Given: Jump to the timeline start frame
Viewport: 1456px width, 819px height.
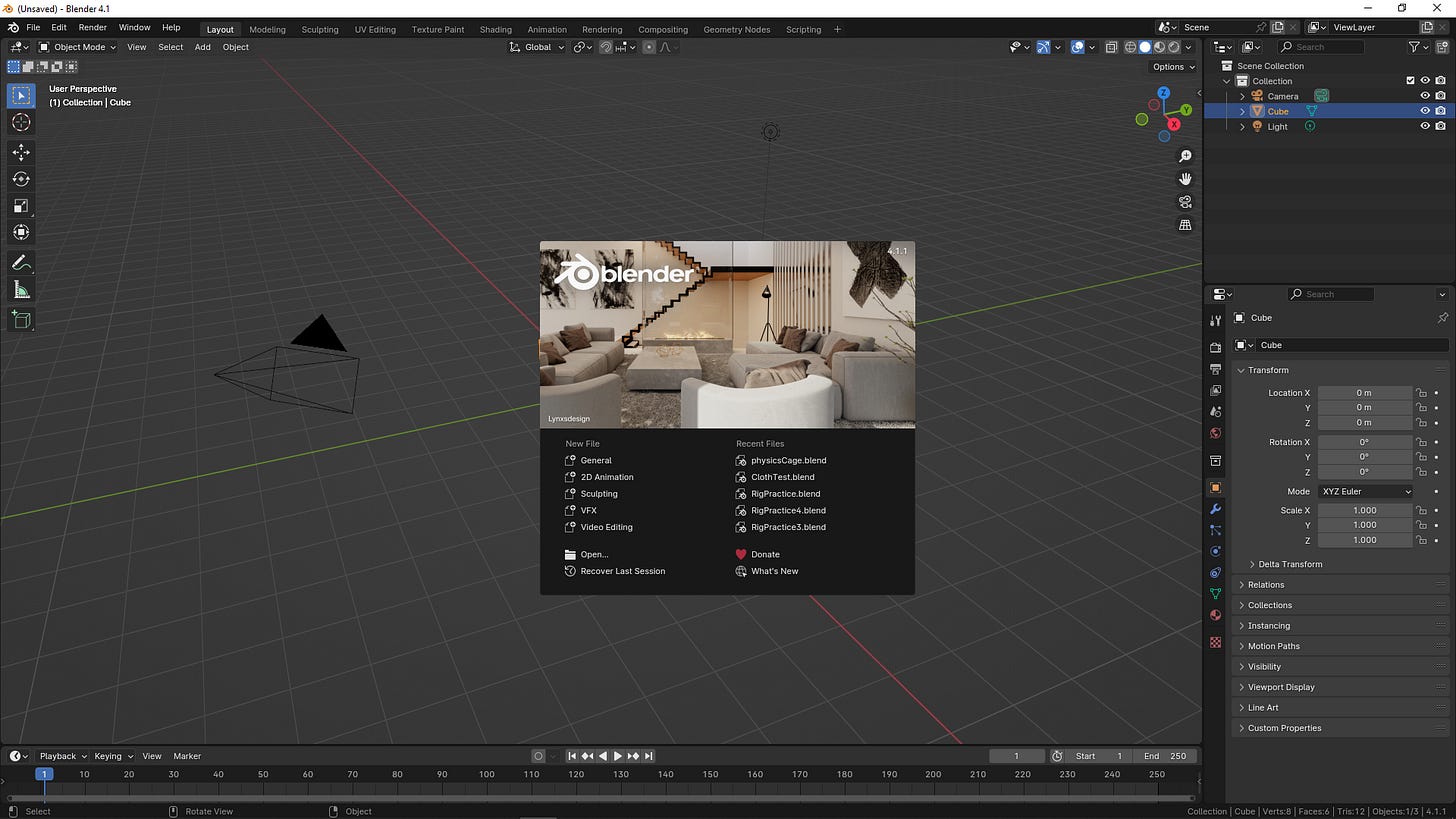Looking at the screenshot, I should (572, 756).
